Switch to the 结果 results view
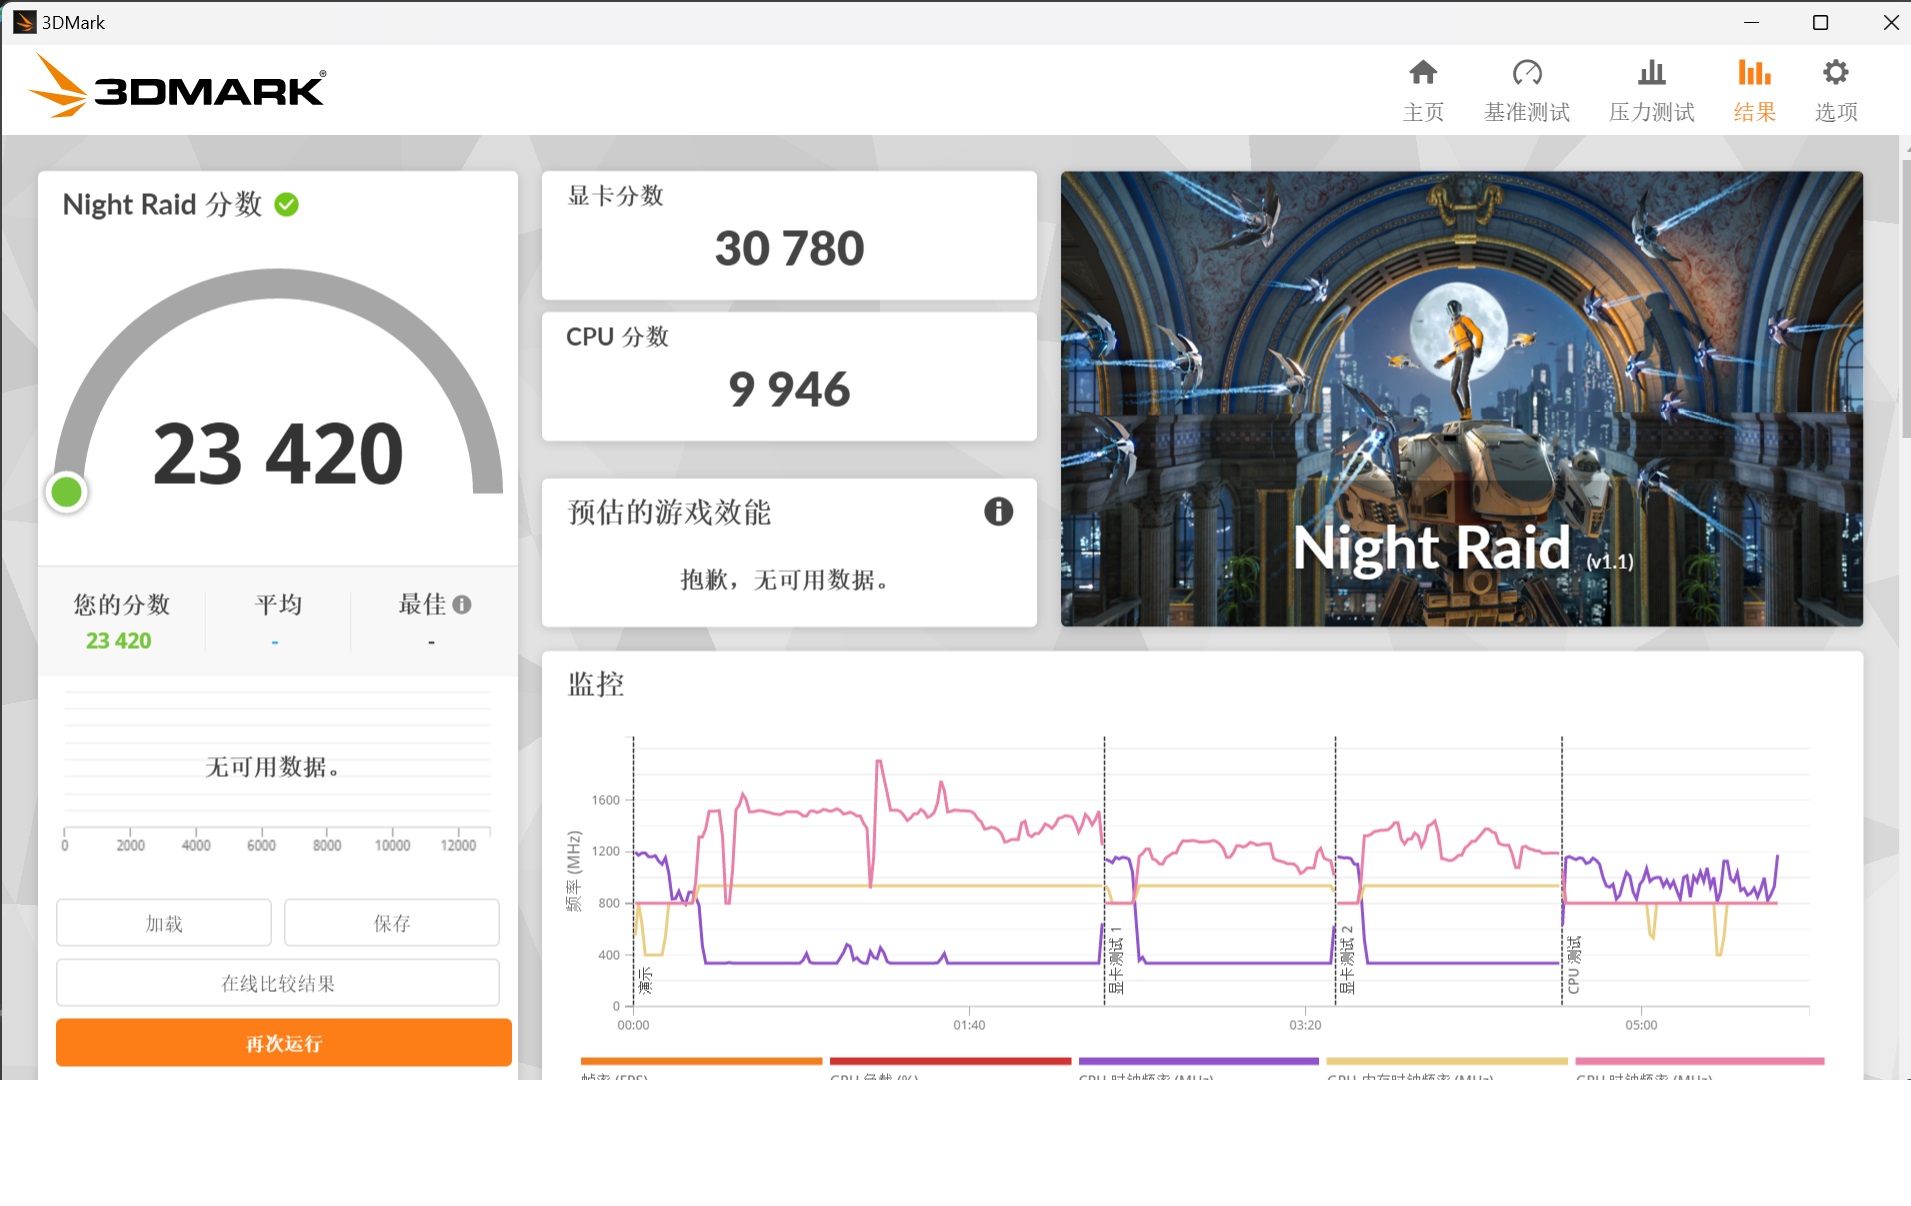The image size is (1911, 1206). (x=1754, y=90)
